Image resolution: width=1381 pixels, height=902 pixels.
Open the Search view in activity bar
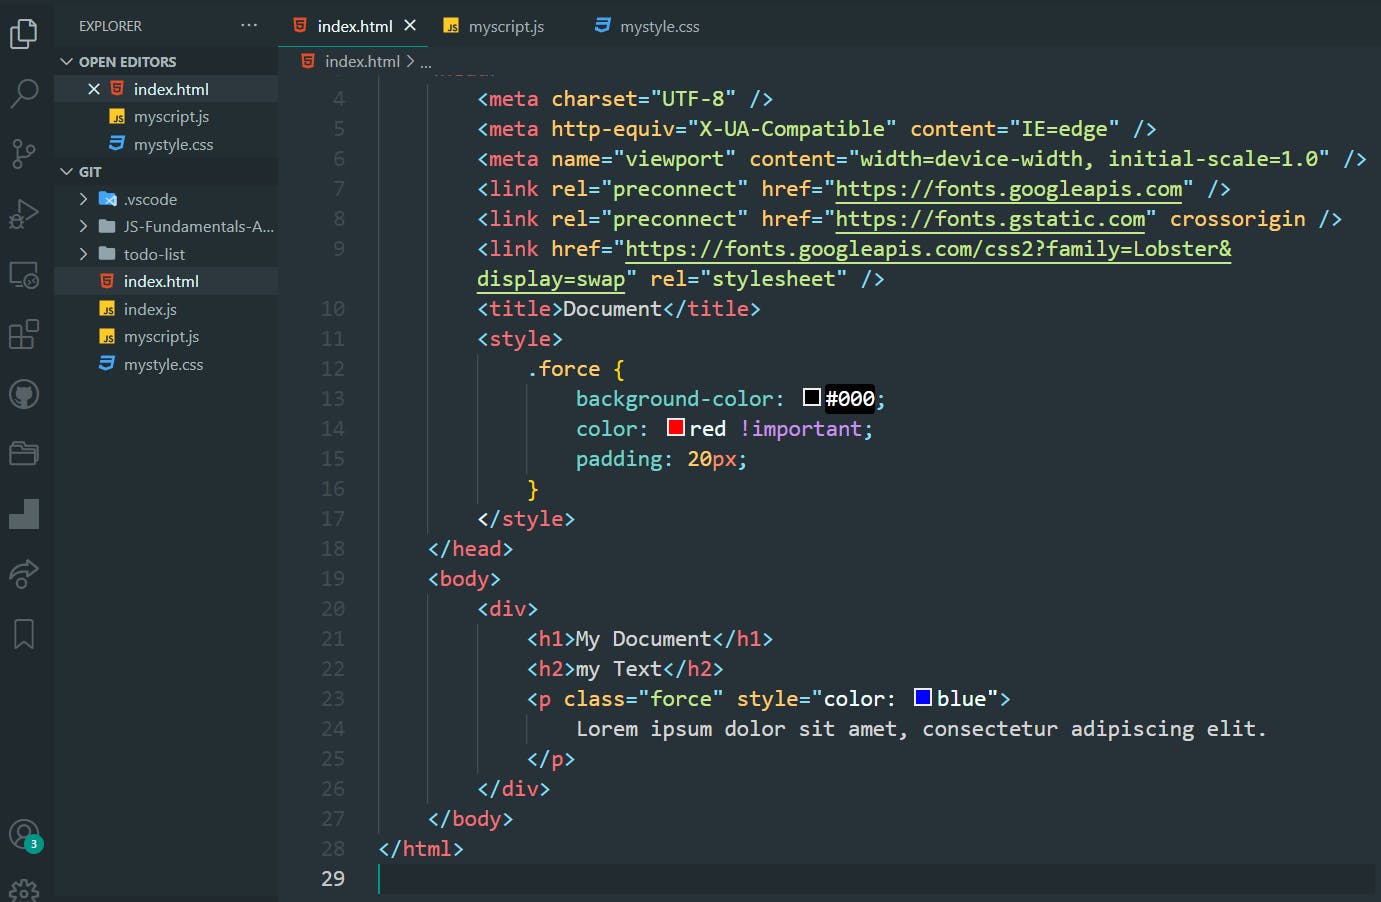click(x=24, y=94)
